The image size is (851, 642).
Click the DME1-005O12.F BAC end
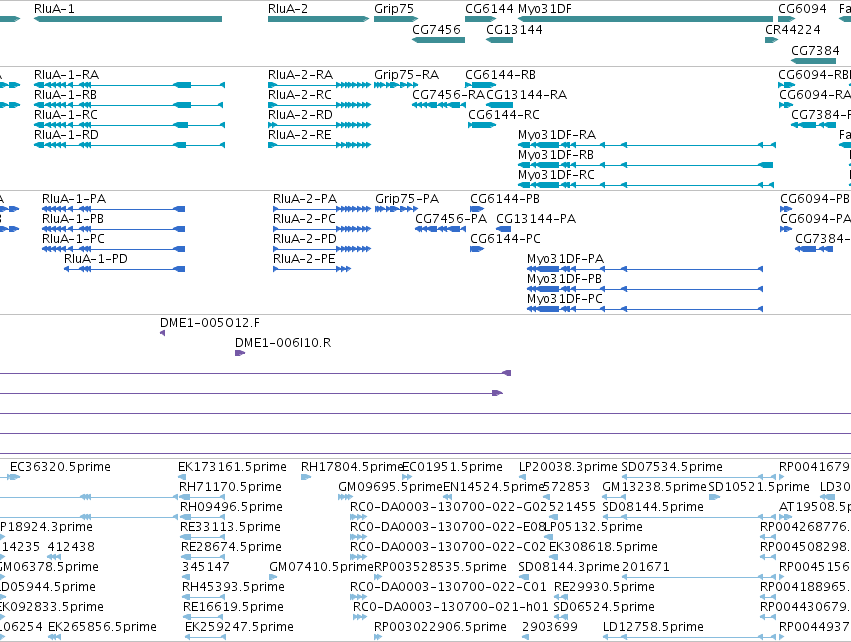pos(162,333)
